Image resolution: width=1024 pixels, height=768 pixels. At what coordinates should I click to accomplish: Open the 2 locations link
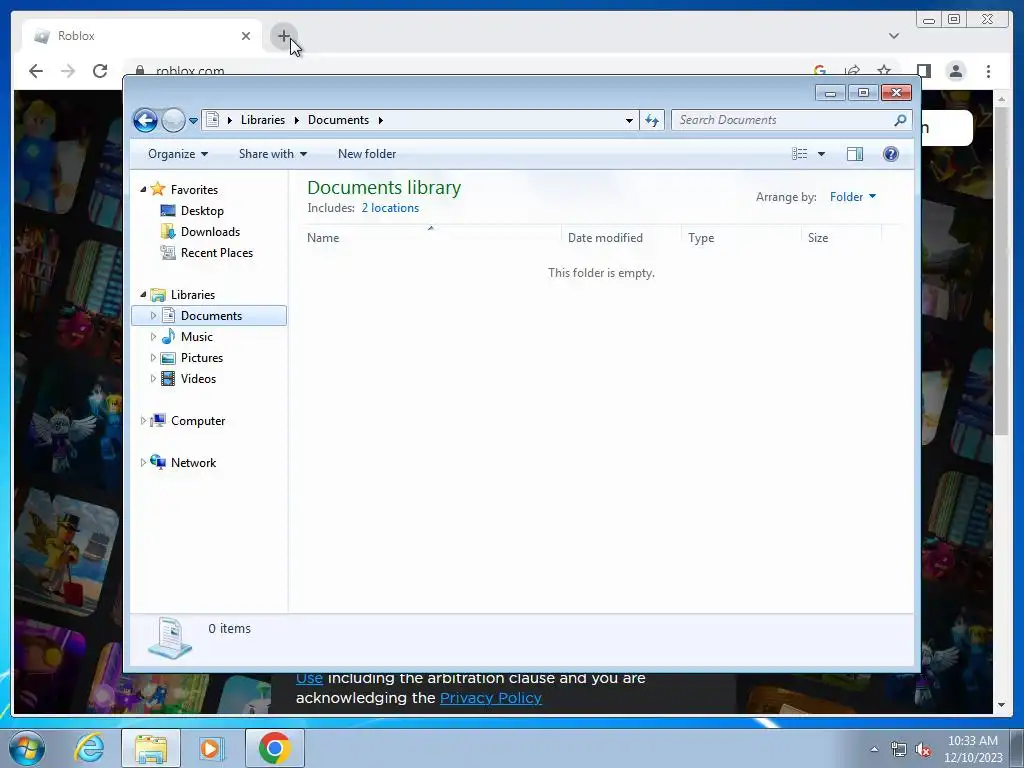[x=391, y=208]
